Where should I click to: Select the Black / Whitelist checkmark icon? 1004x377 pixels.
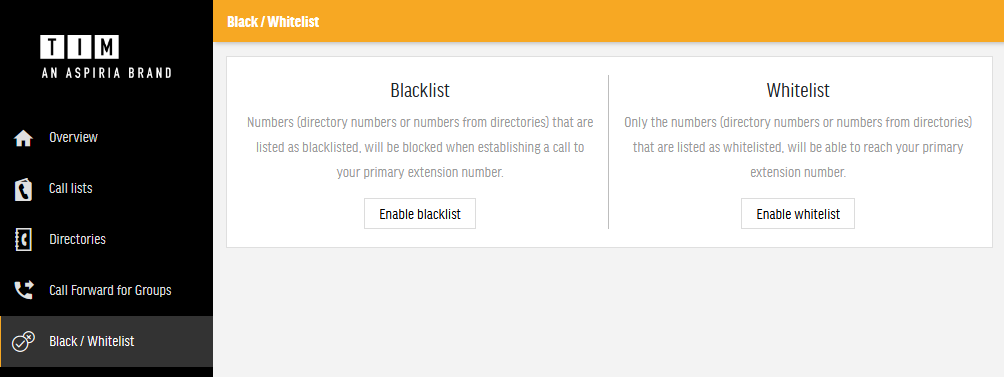click(23, 341)
